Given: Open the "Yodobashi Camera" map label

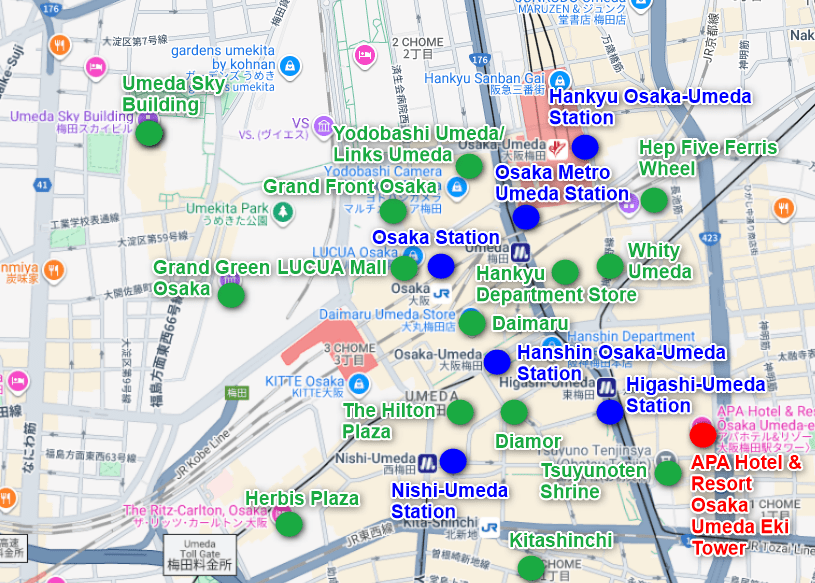Looking at the screenshot, I should [383, 171].
